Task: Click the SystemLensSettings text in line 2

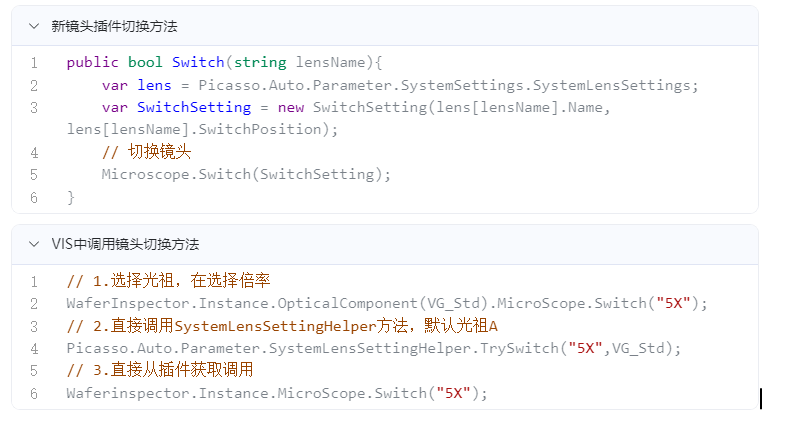Action: tap(611, 85)
